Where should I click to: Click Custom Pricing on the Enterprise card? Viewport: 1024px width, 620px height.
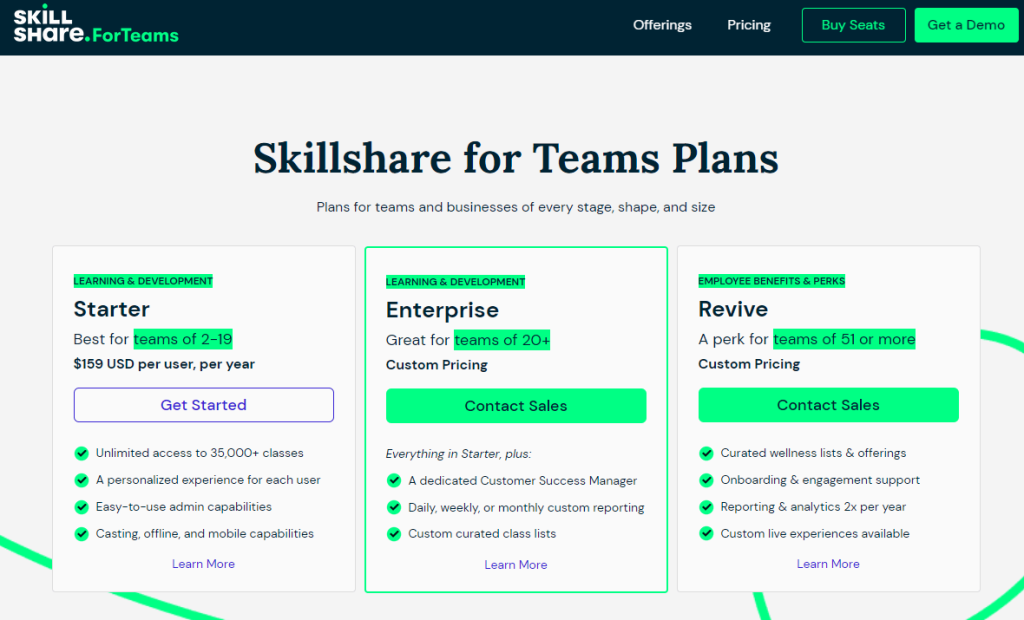tap(437, 365)
